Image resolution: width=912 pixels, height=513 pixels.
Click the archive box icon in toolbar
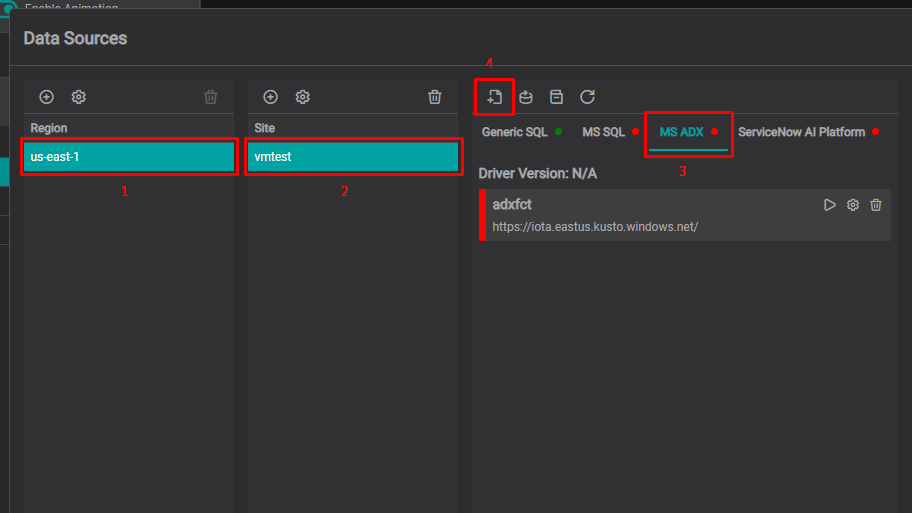coord(556,97)
